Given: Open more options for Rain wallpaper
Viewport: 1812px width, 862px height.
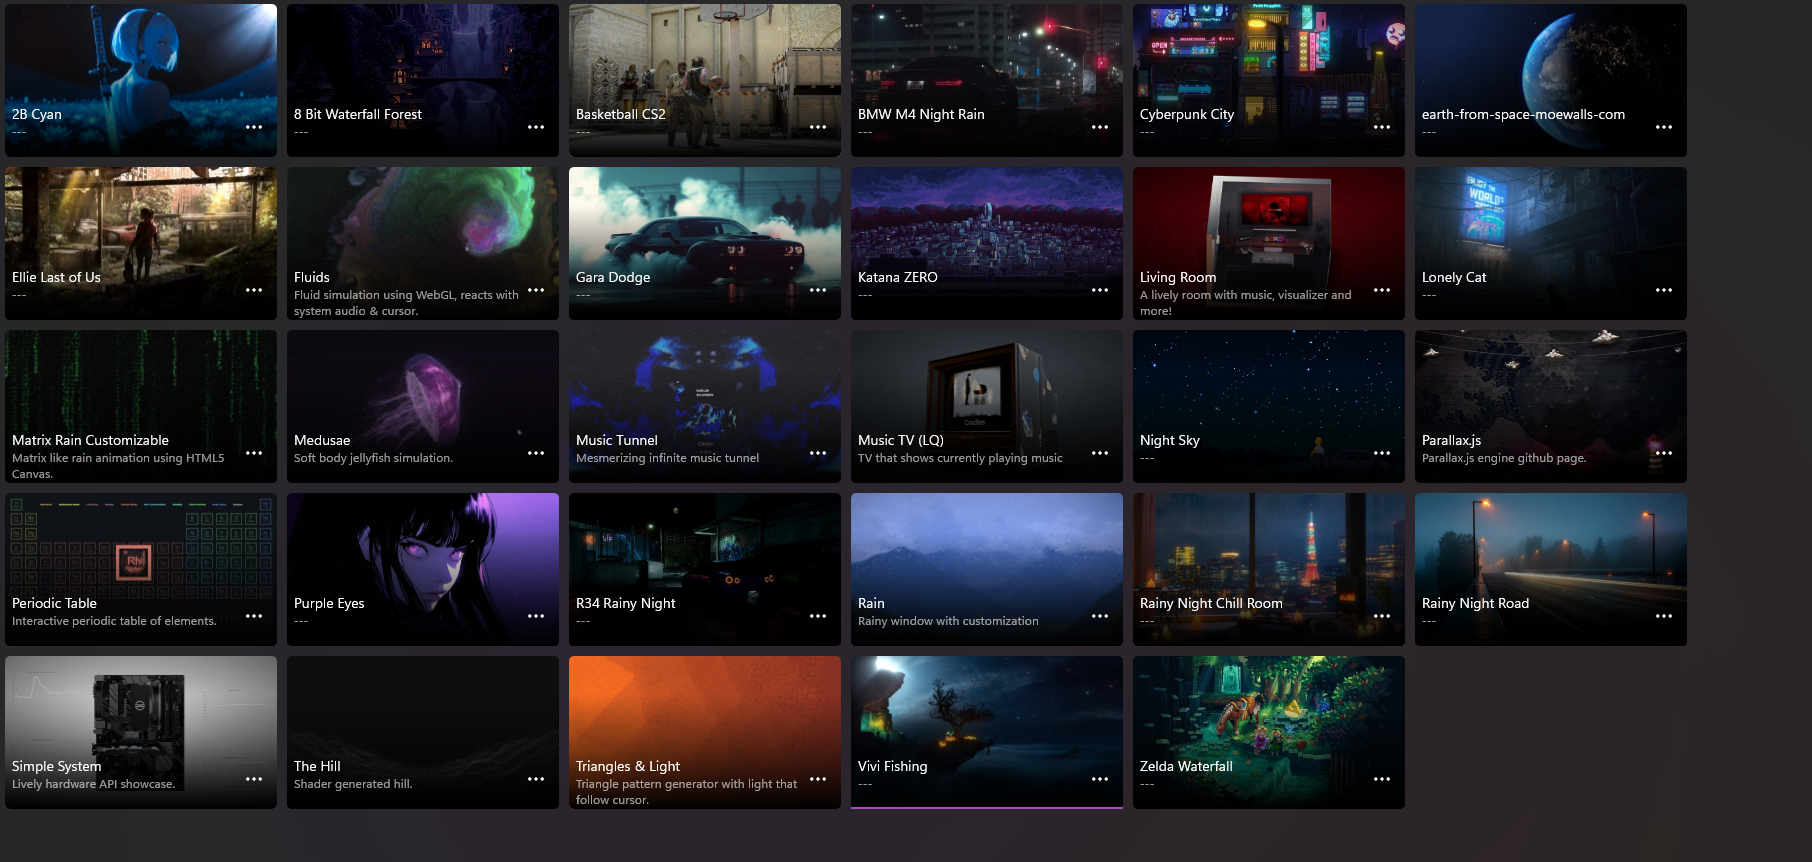Looking at the screenshot, I should (x=1100, y=616).
